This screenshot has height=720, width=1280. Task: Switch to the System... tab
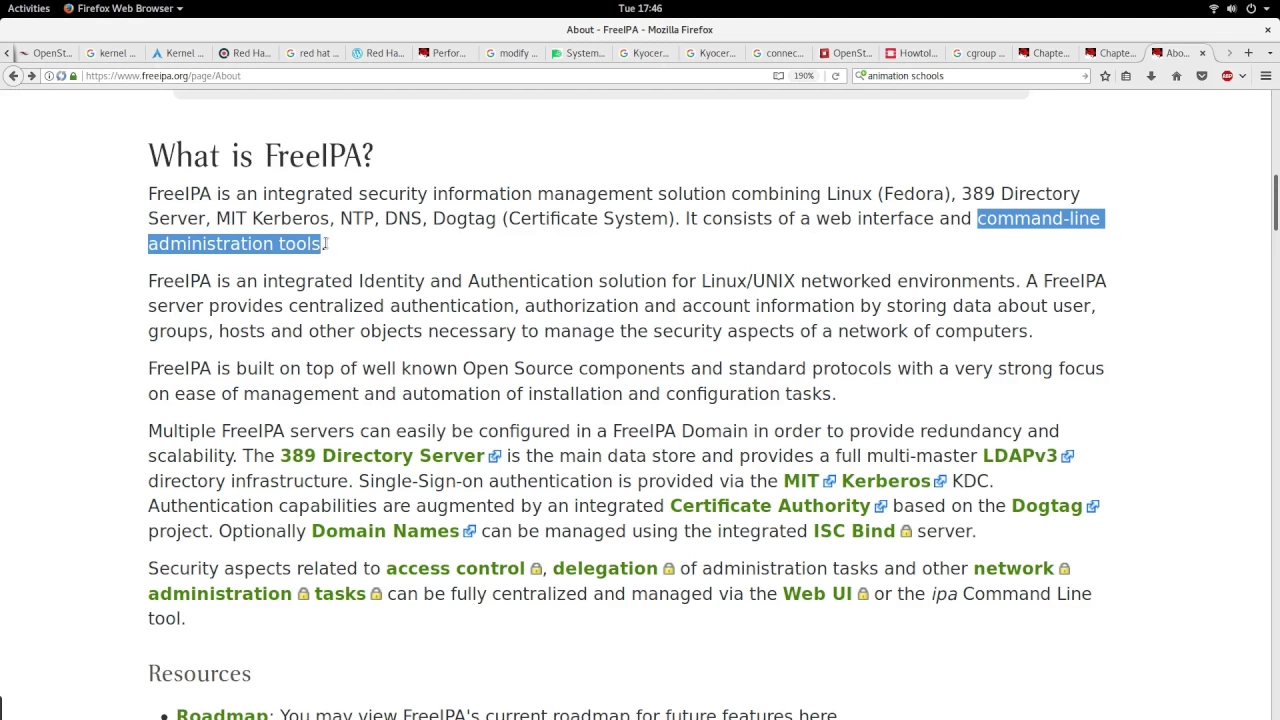578,53
